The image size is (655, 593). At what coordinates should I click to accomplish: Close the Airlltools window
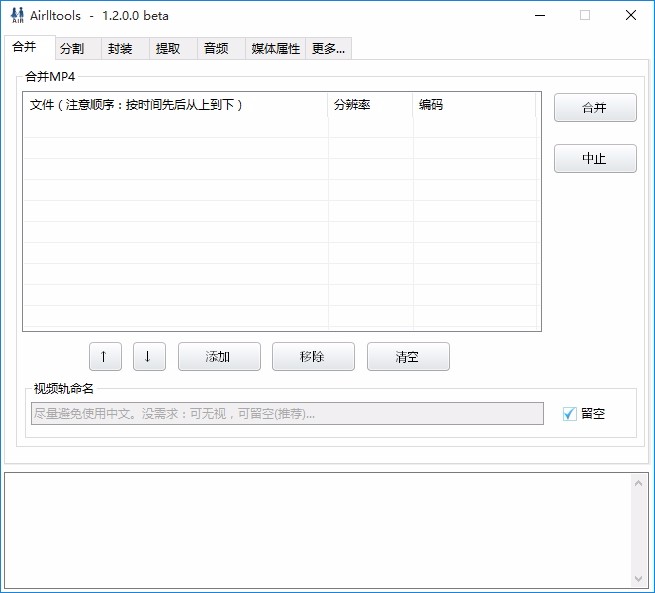pos(631,15)
